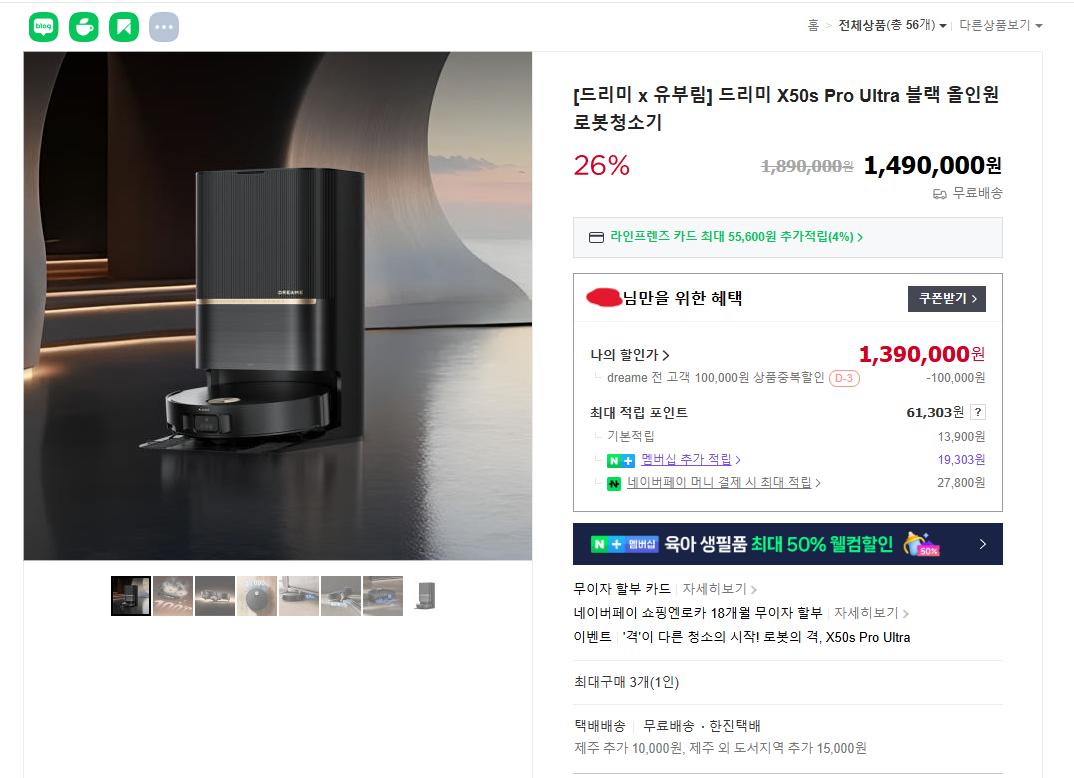Click the N+ membership badge icon

[621, 461]
